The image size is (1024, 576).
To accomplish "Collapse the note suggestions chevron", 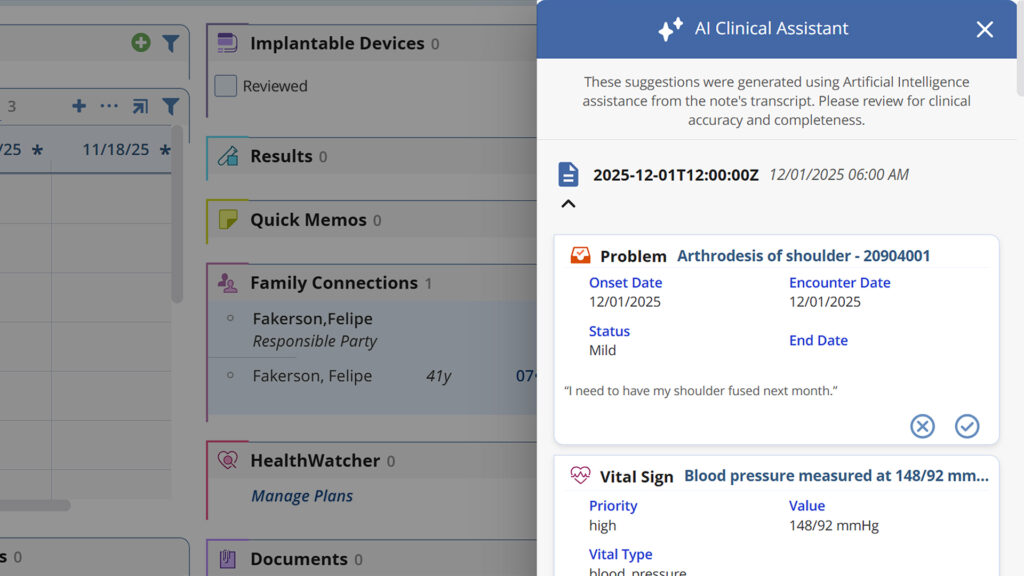I will click(x=568, y=204).
